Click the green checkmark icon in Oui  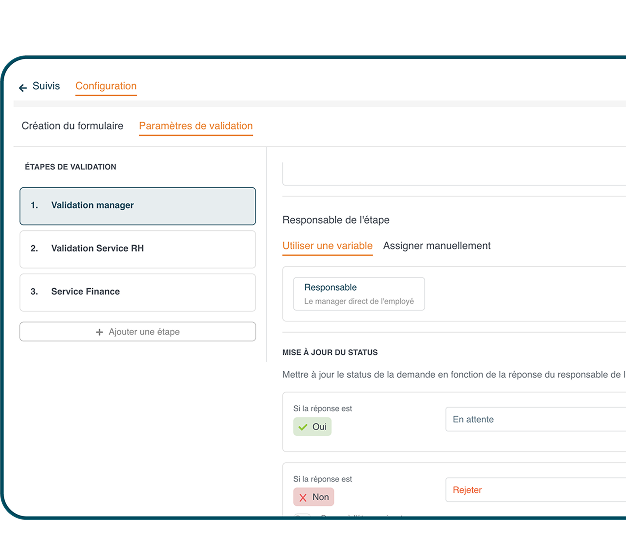303,427
